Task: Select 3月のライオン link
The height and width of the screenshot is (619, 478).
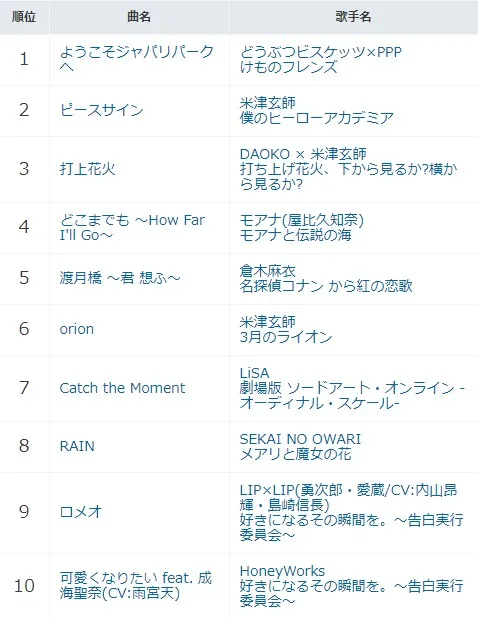Action: [286, 337]
